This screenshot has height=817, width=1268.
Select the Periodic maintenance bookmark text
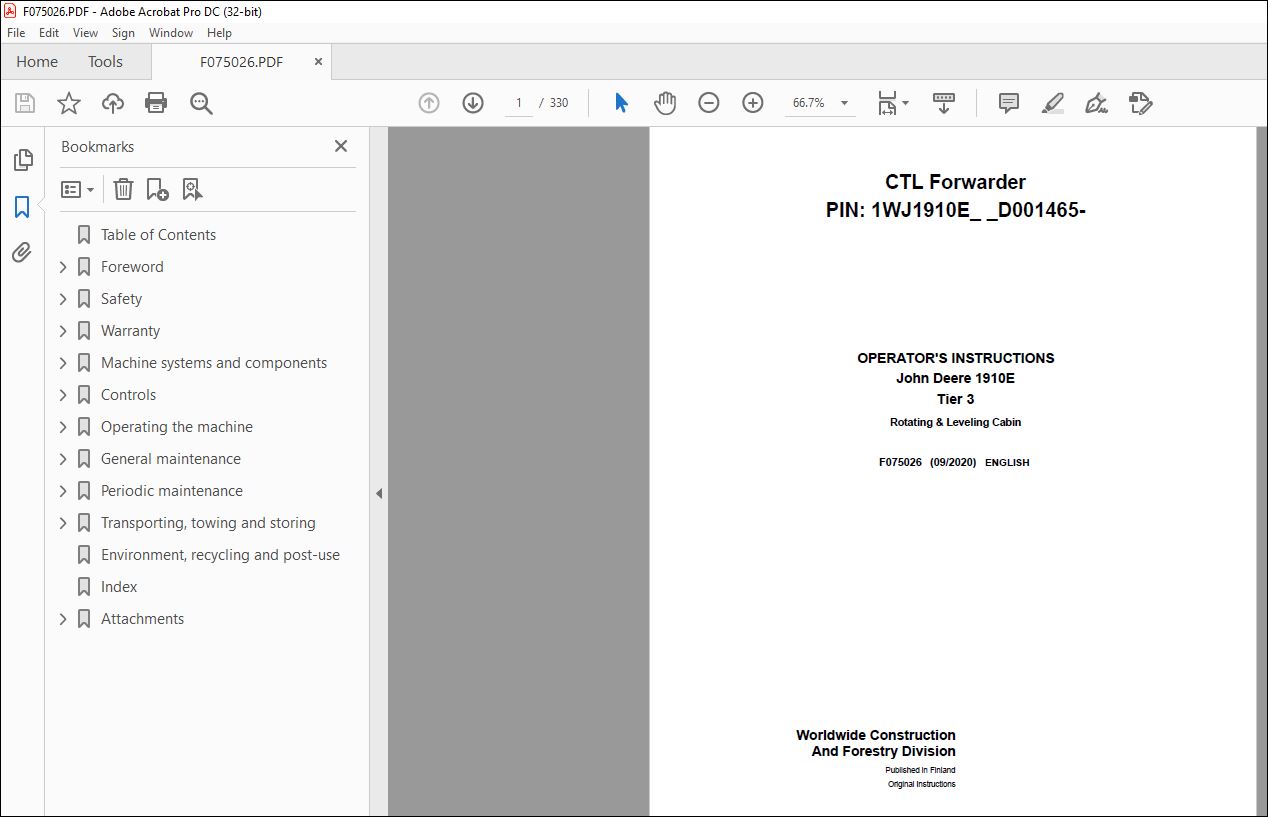(x=172, y=491)
